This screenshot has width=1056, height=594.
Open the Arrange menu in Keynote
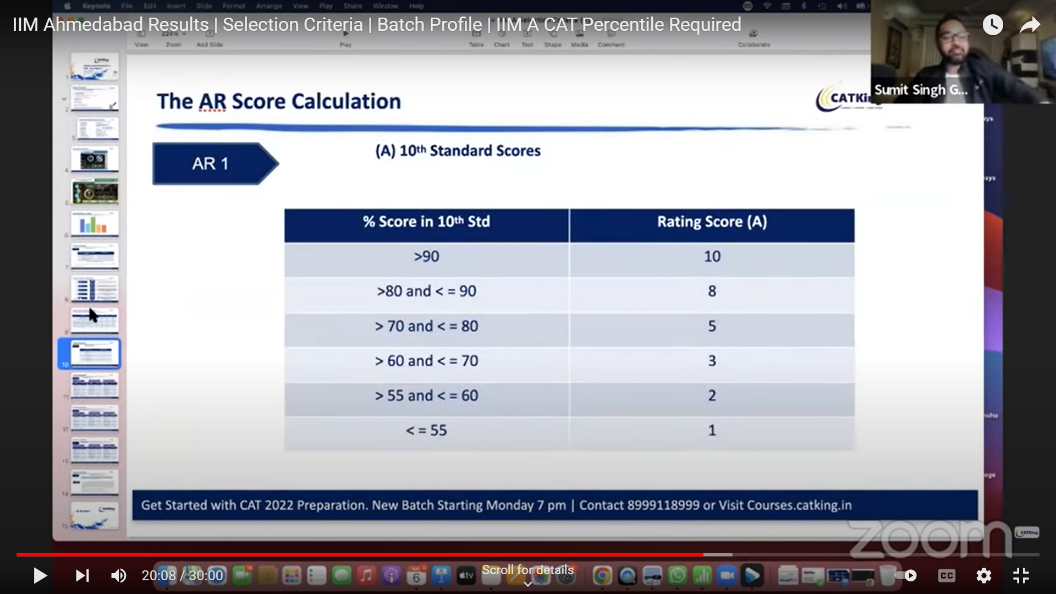tap(269, 6)
